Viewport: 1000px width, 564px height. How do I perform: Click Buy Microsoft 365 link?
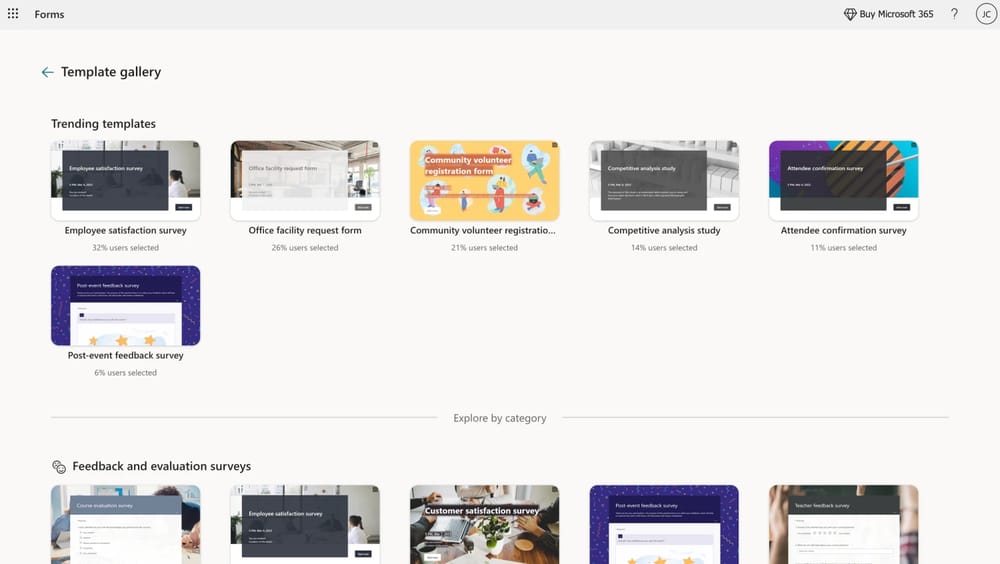pyautogui.click(x=896, y=14)
